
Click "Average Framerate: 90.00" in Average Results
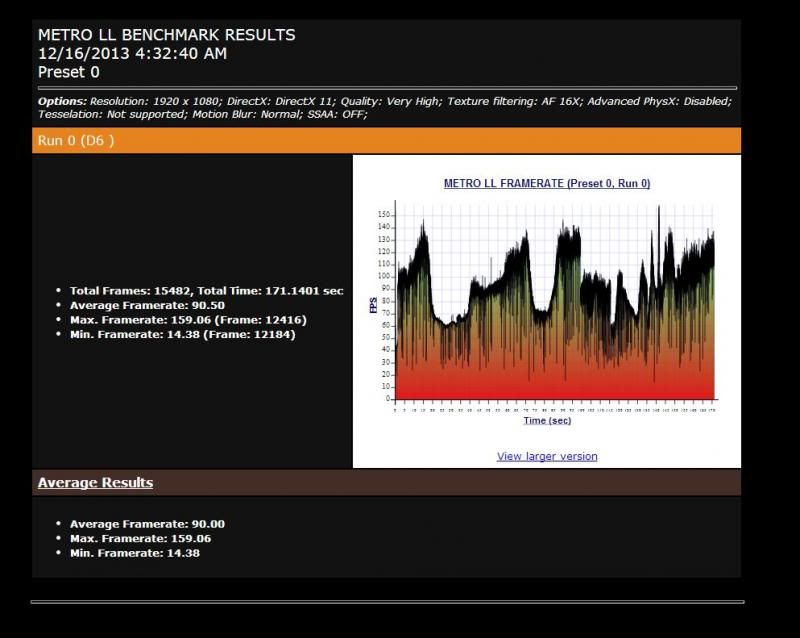pos(146,524)
